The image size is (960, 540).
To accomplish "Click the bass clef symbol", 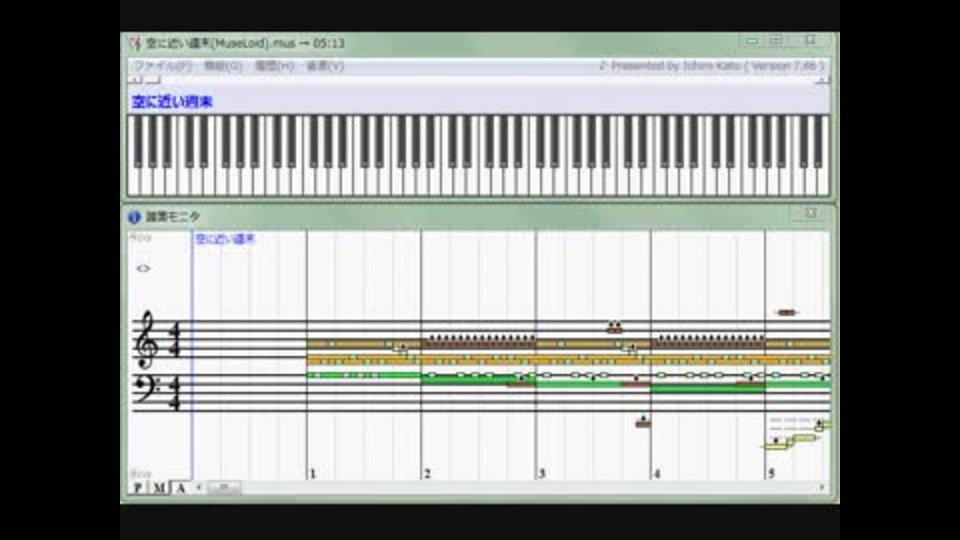I will tap(146, 389).
